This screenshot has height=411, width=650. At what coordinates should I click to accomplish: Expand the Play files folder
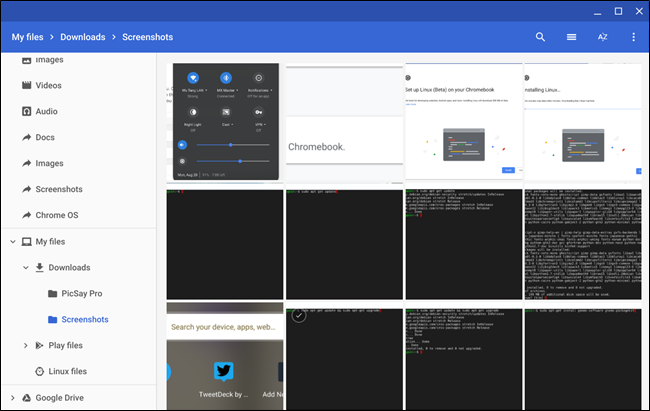25,346
